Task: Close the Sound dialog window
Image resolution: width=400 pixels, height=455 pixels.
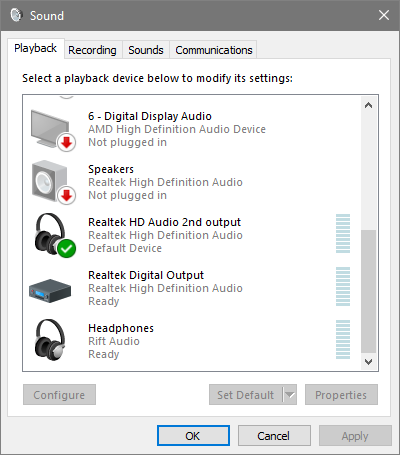Action: (384, 15)
